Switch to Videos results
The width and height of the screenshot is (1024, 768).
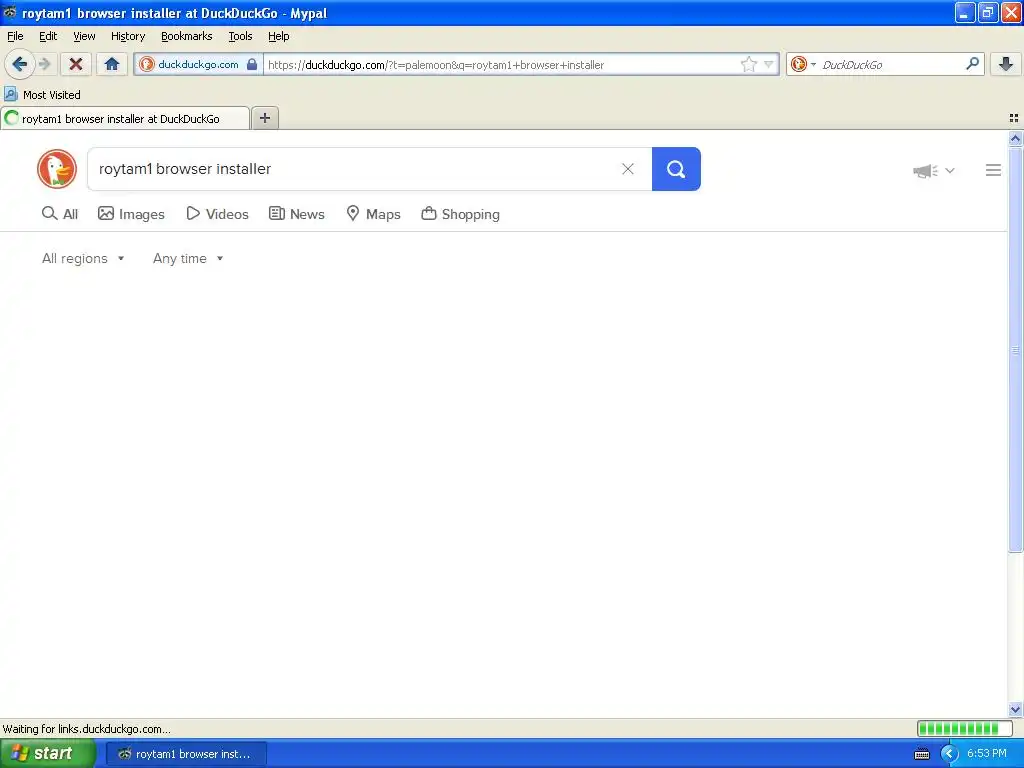217,214
